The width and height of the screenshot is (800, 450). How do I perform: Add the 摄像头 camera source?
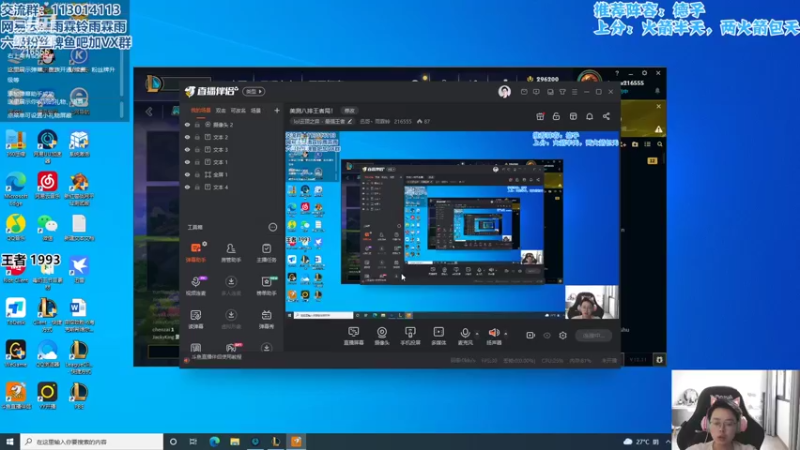[382, 336]
